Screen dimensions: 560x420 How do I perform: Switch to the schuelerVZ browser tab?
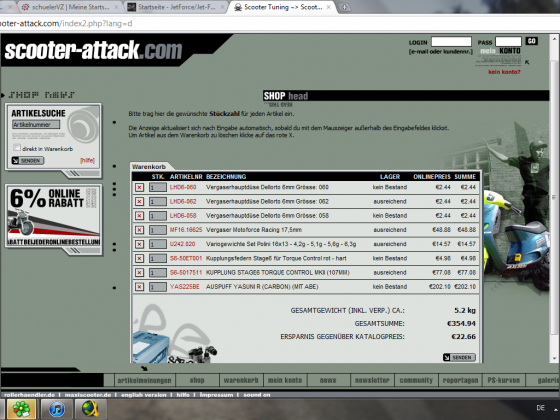tap(71, 7)
